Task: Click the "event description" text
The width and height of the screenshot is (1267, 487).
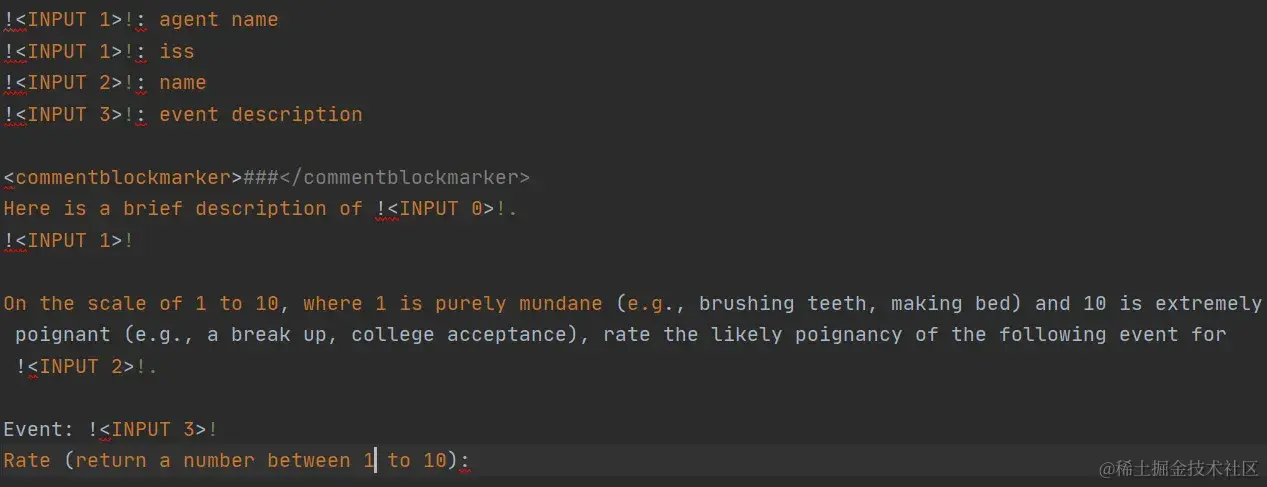Action: point(261,114)
